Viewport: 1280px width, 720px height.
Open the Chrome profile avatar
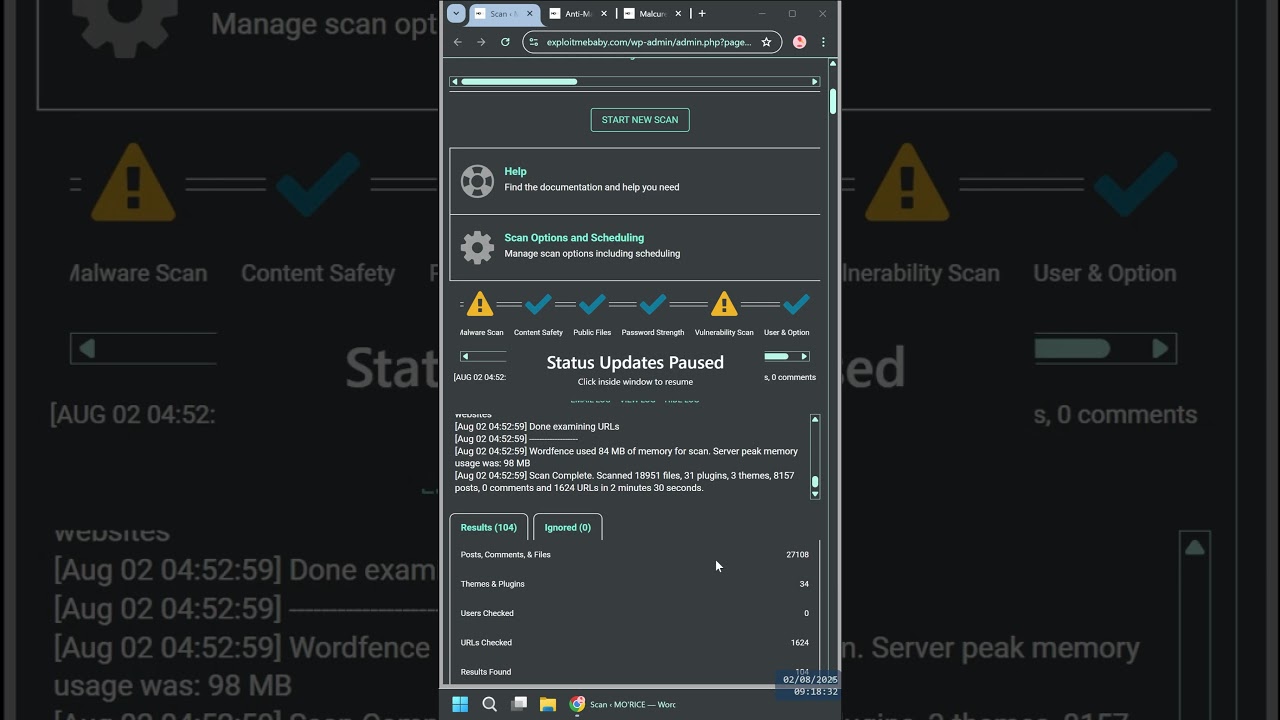pos(799,42)
